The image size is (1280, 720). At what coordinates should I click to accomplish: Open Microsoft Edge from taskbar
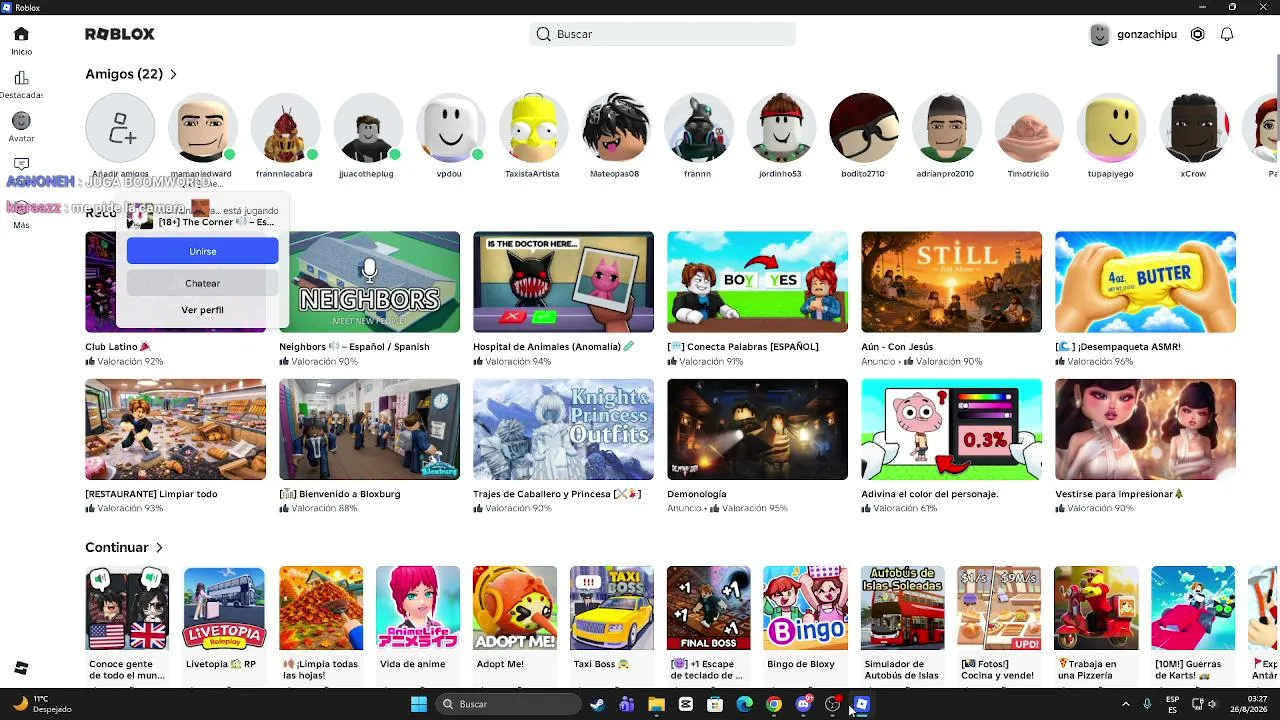(744, 704)
